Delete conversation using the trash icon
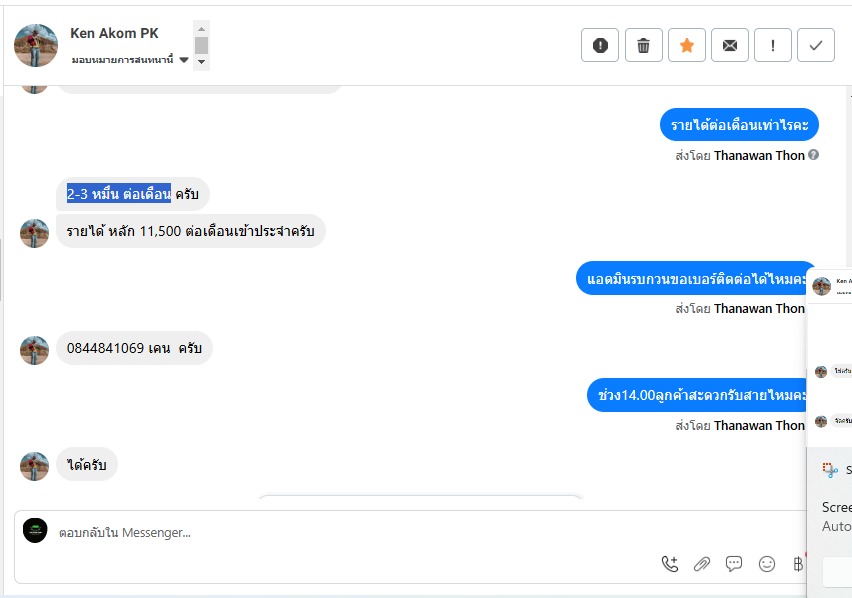The height and width of the screenshot is (598, 852). (x=643, y=45)
